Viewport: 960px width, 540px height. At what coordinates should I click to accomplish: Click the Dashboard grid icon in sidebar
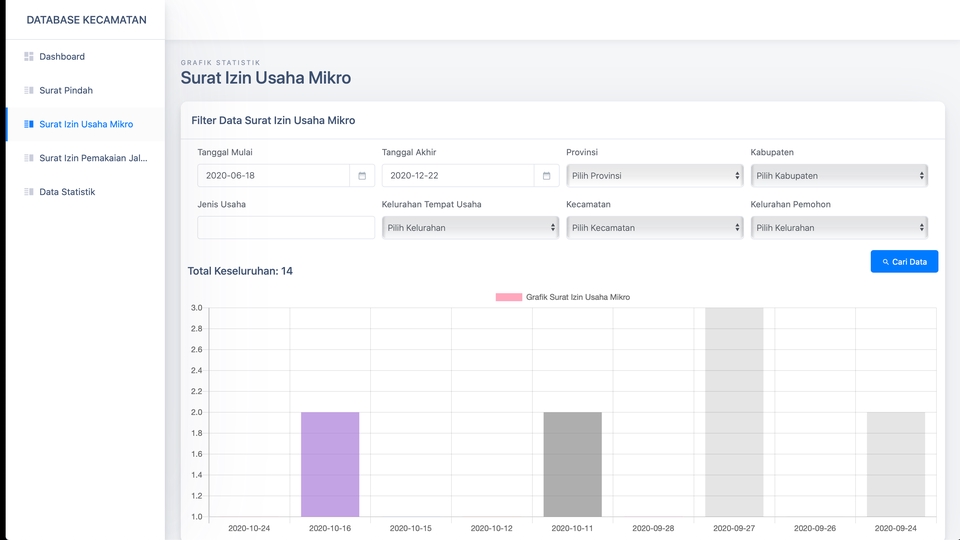[29, 57]
